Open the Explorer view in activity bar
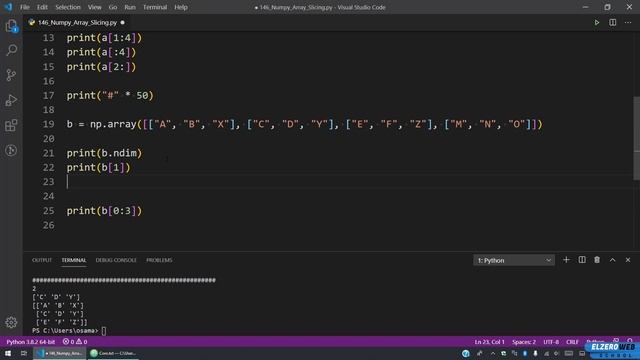This screenshot has width=640, height=360. click(11, 26)
